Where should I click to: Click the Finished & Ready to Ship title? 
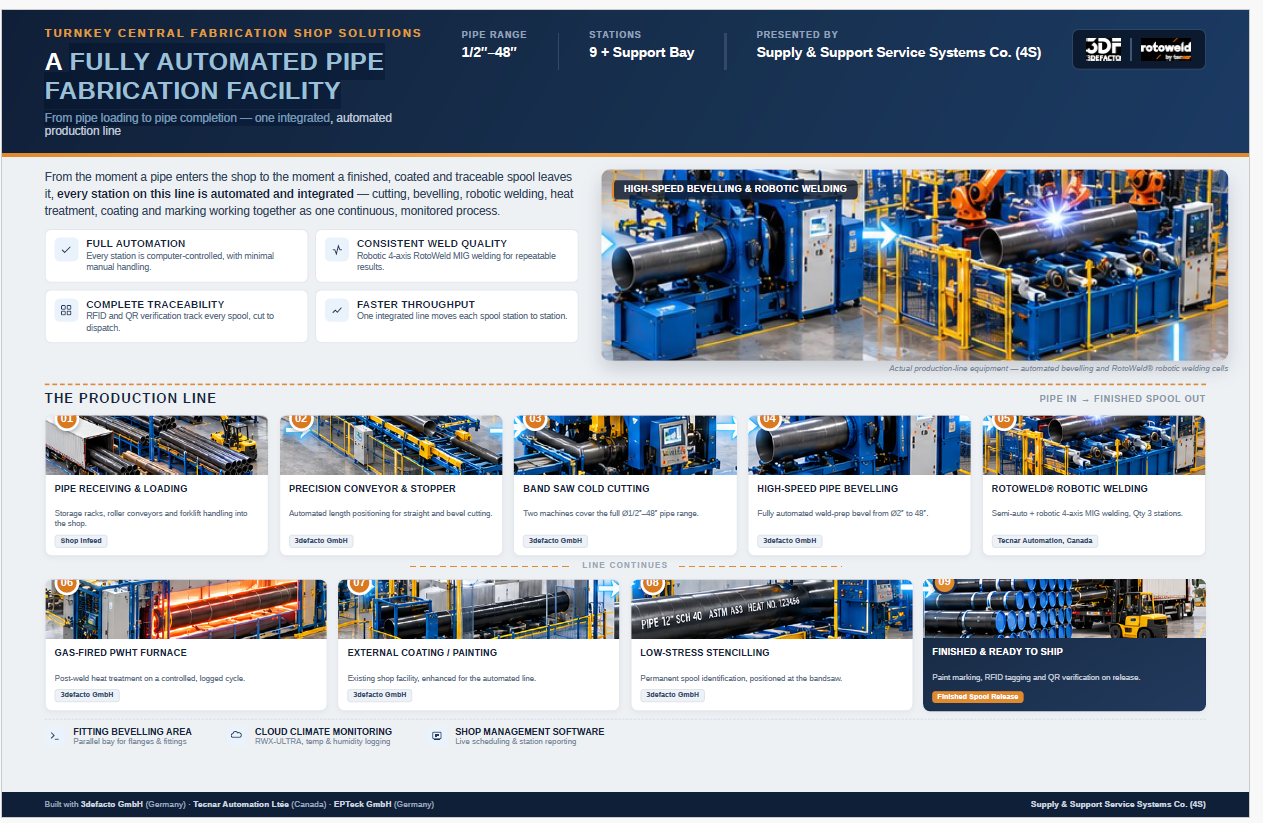click(997, 652)
